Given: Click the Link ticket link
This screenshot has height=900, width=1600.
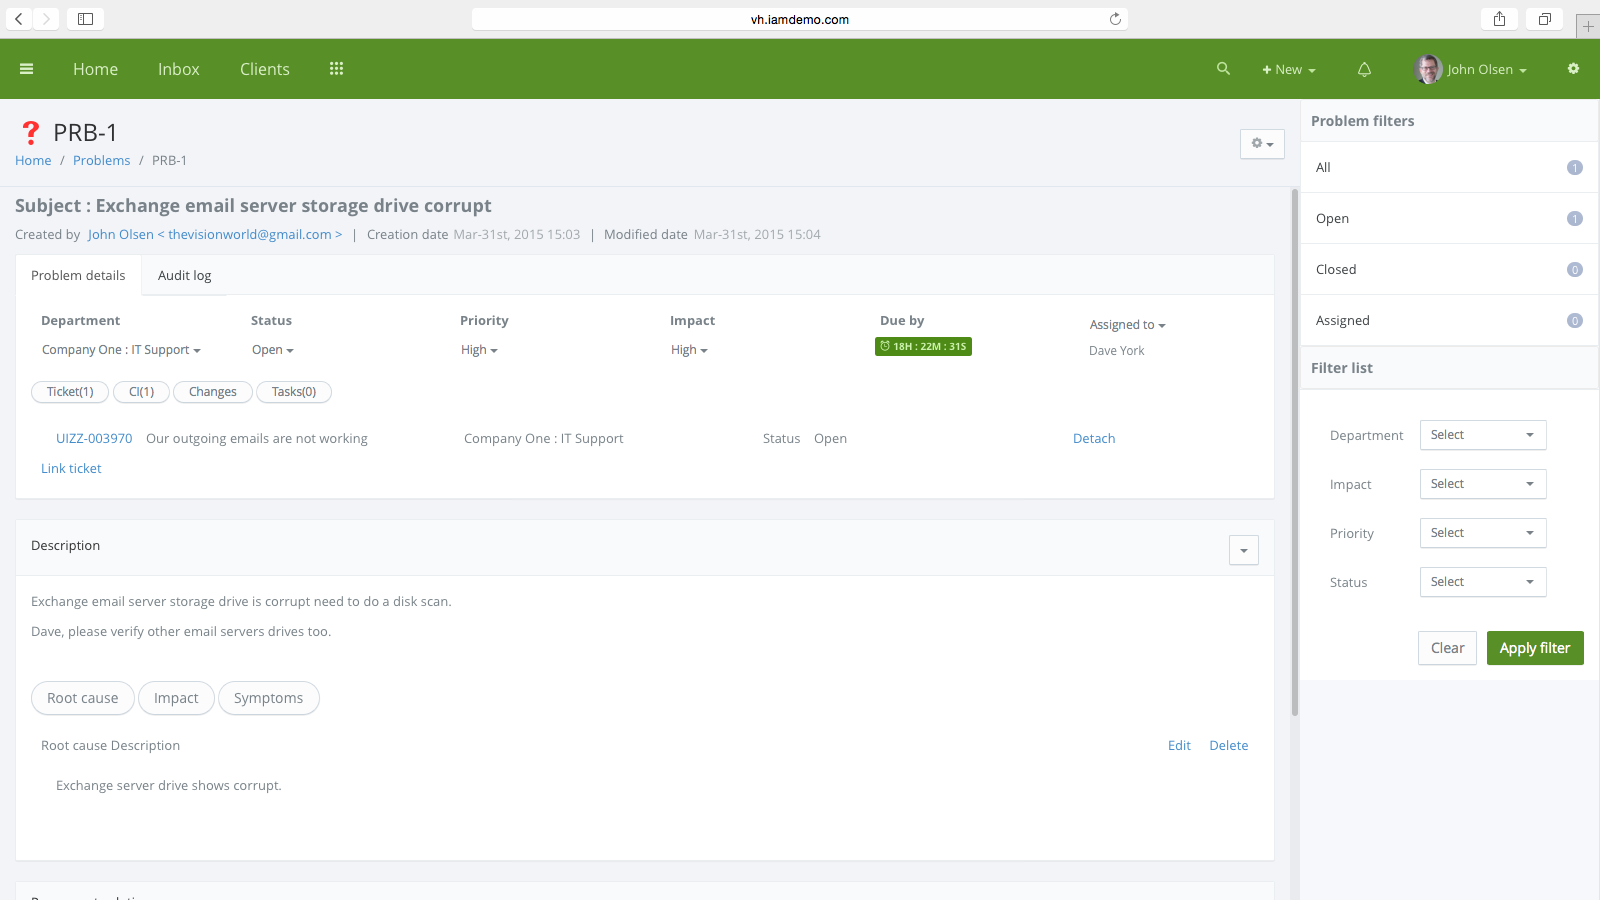Looking at the screenshot, I should tap(71, 468).
